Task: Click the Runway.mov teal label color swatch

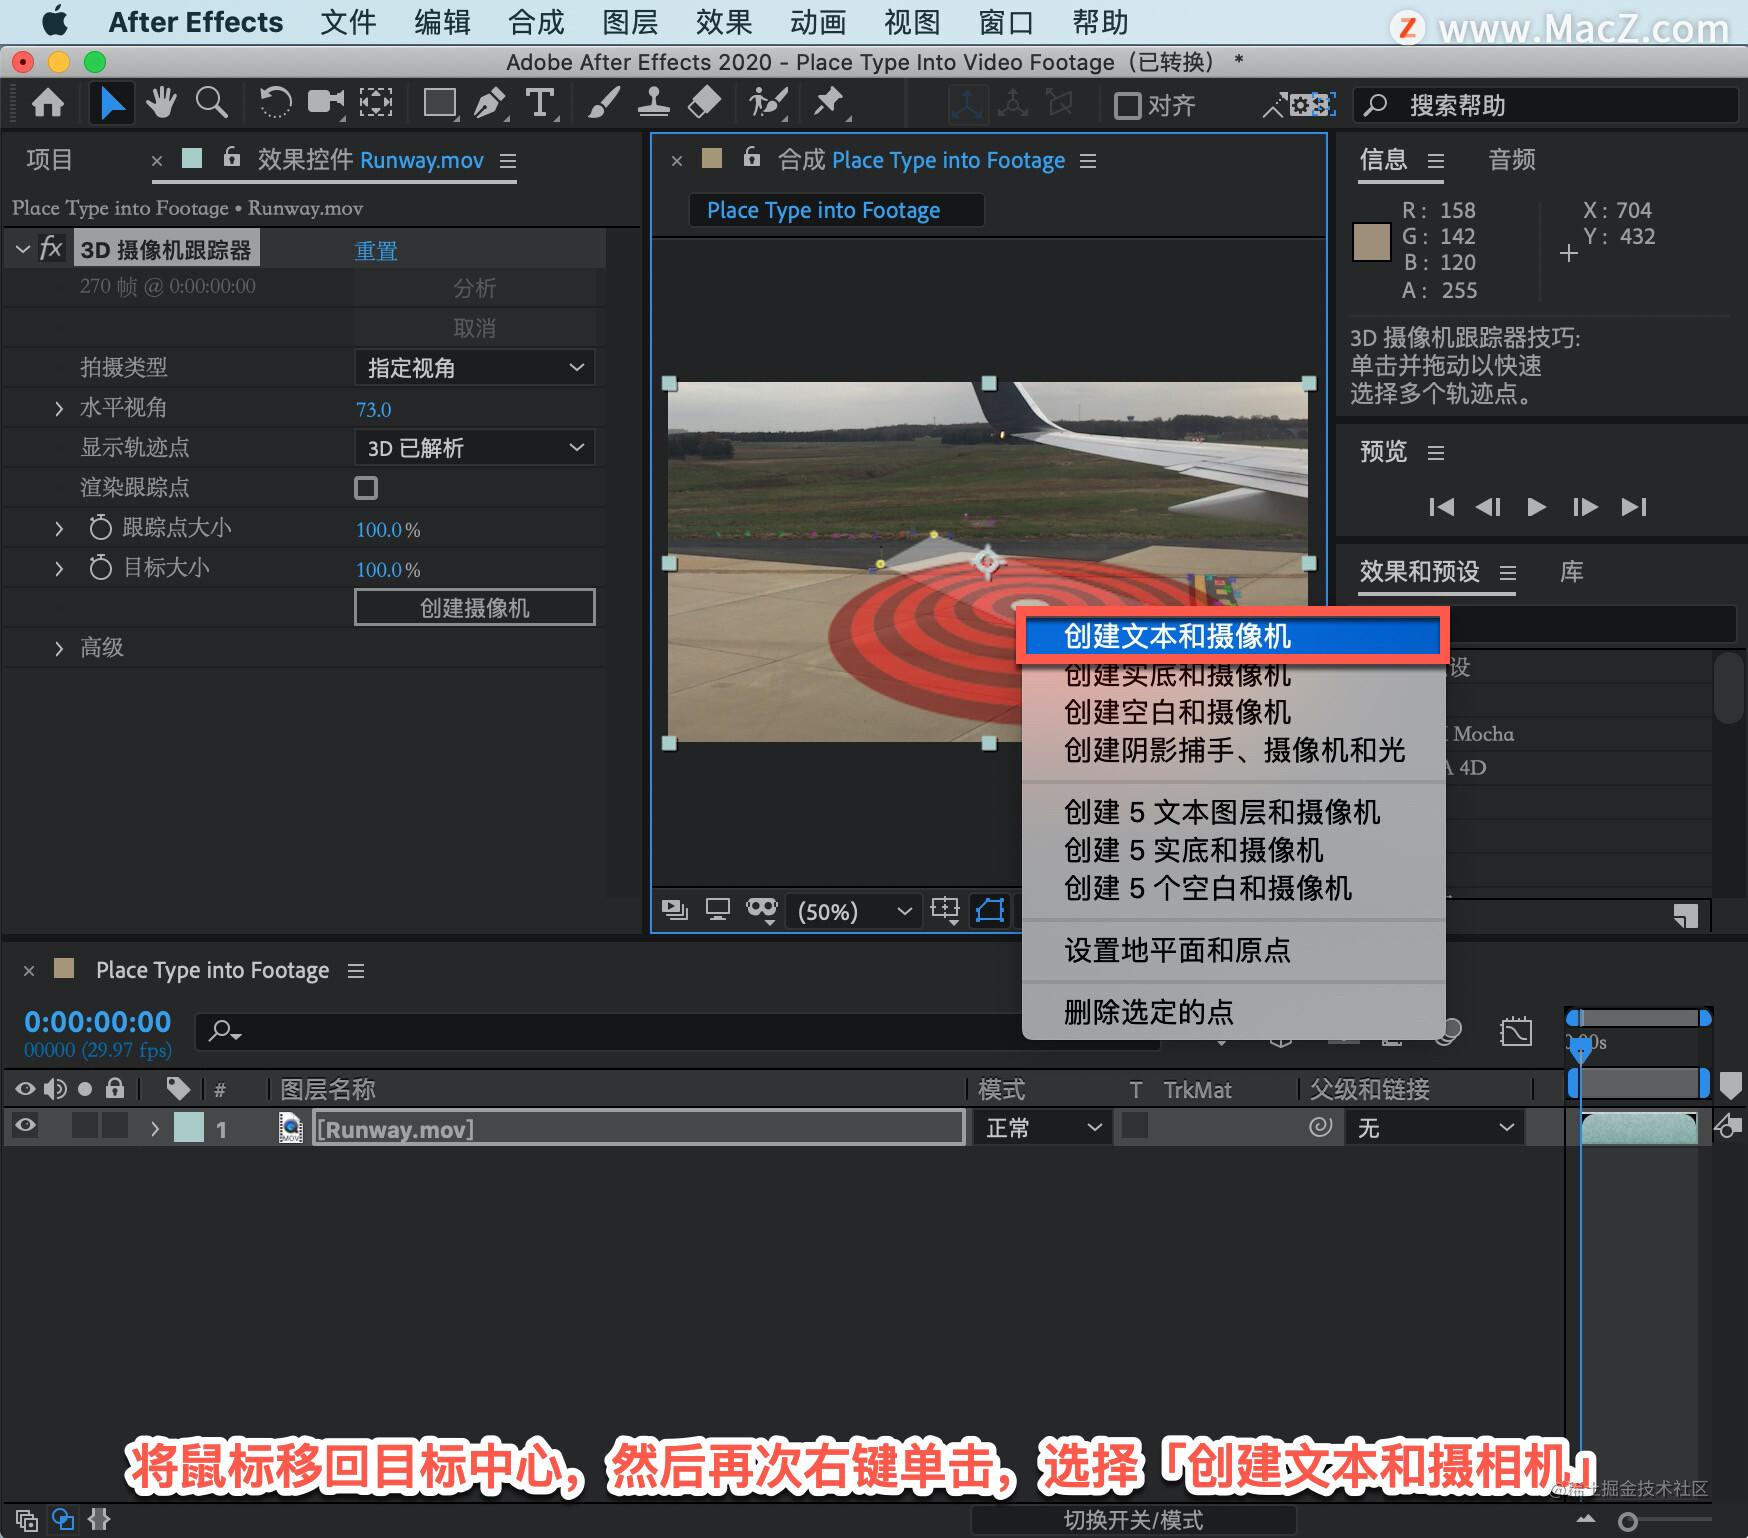Action: tap(189, 1128)
